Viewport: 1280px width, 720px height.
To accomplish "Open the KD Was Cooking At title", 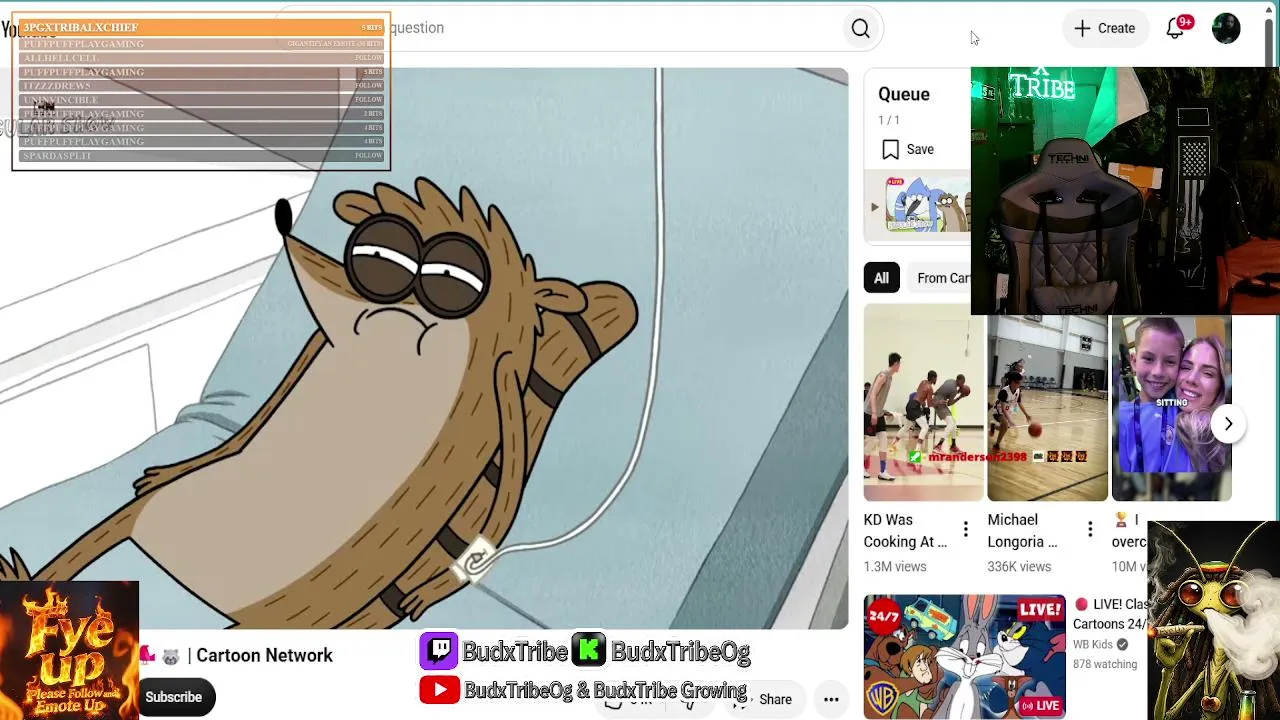I will pyautogui.click(x=905, y=531).
